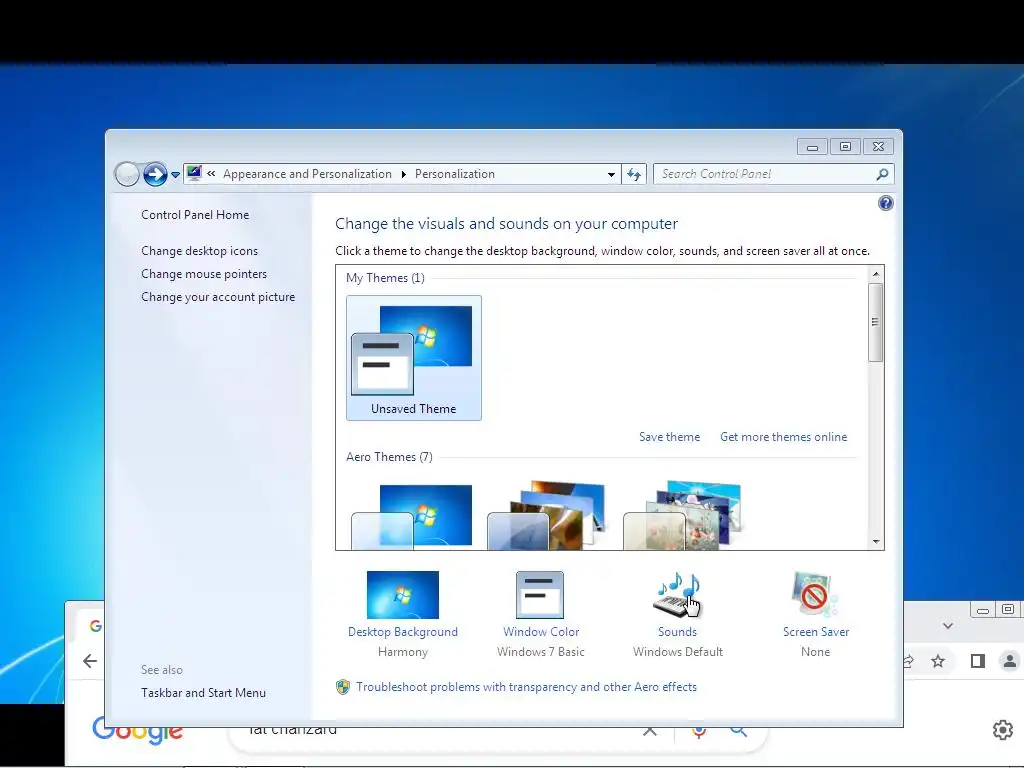Open Taskbar and Start Menu link
The image size is (1024, 768).
(203, 693)
